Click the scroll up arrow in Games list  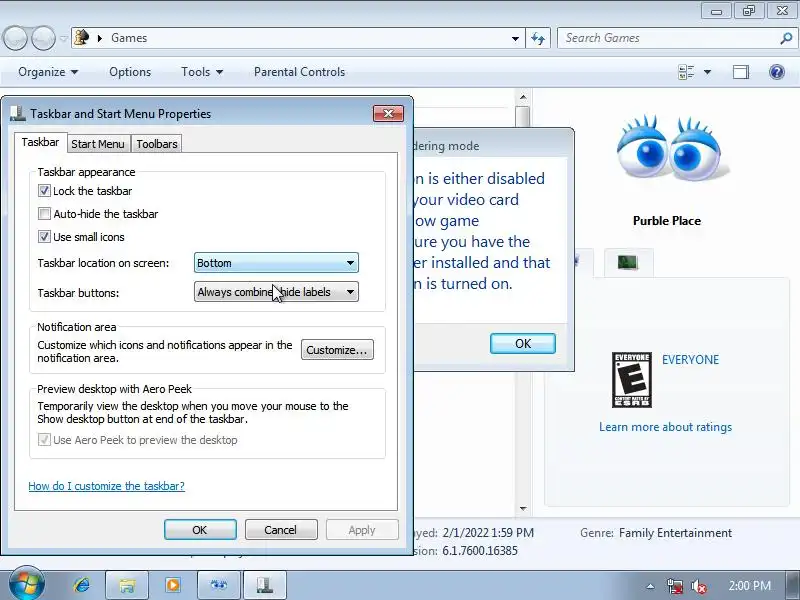(x=523, y=96)
